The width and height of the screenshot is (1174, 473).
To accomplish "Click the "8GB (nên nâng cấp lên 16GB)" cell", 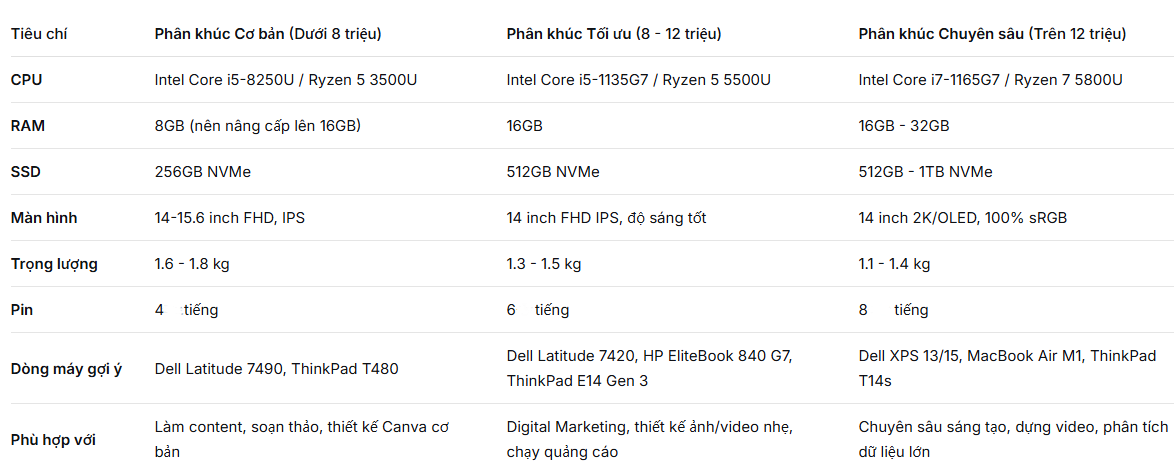I will point(258,126).
